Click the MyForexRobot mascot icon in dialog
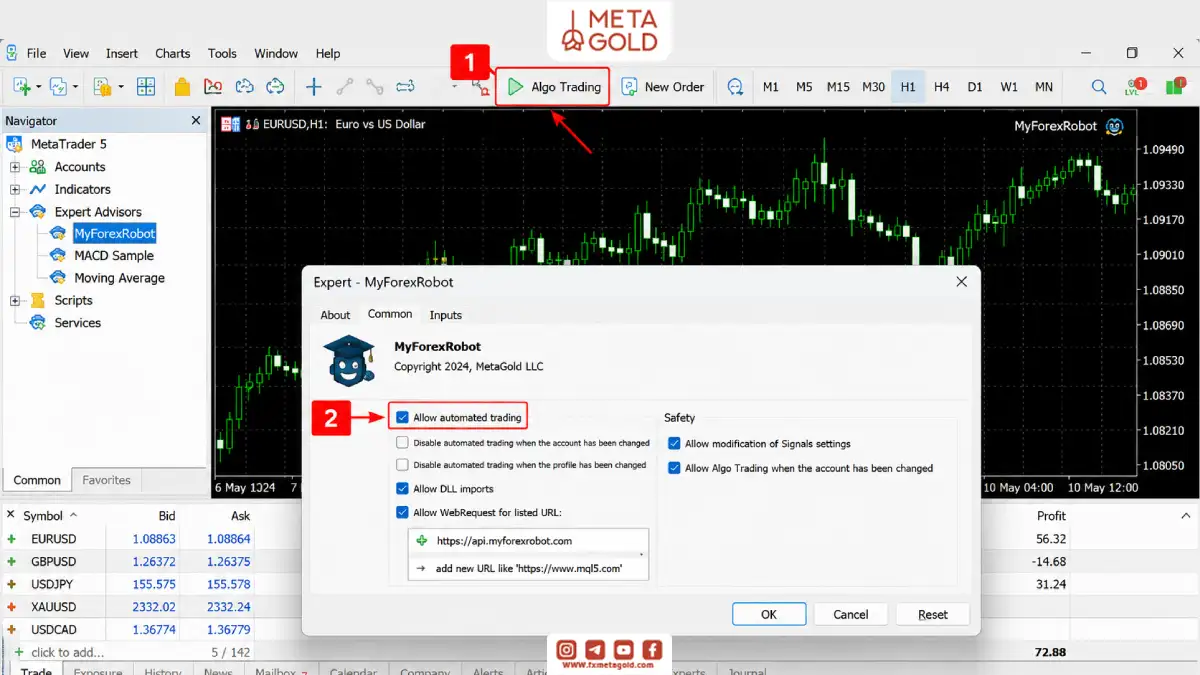This screenshot has width=1200, height=675. pyautogui.click(x=349, y=362)
